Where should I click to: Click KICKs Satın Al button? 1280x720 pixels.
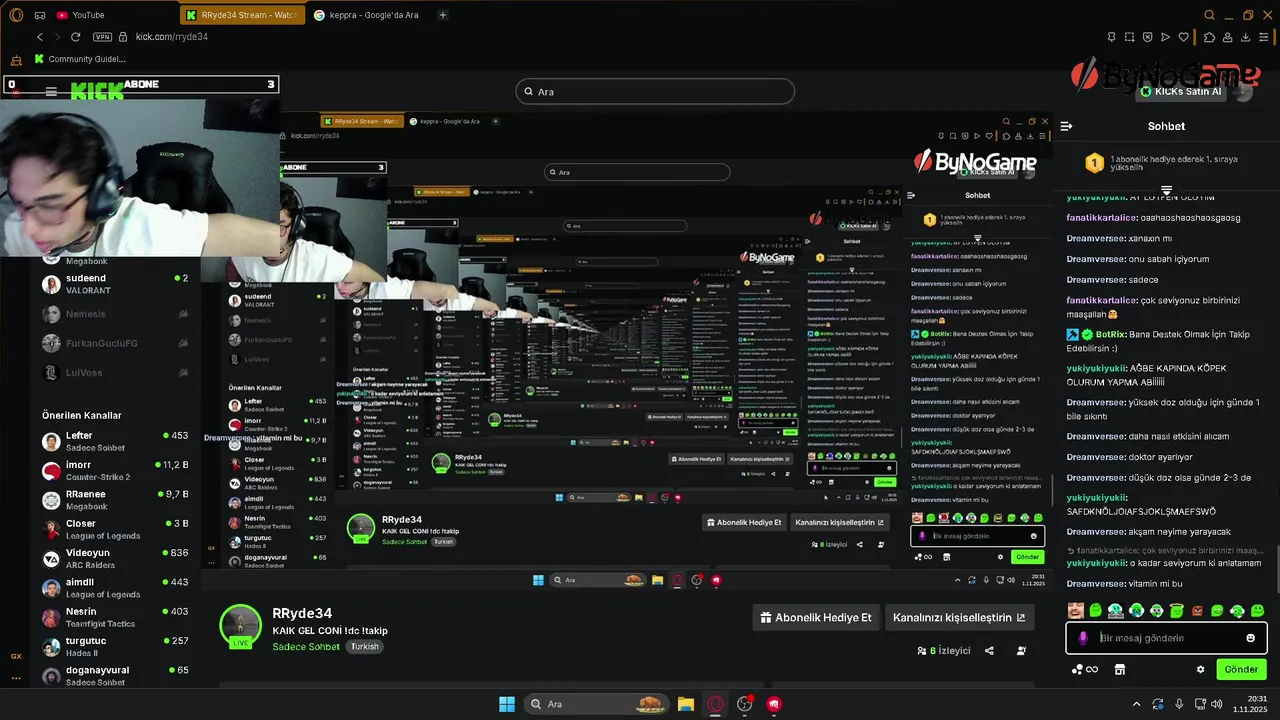coord(1181,91)
